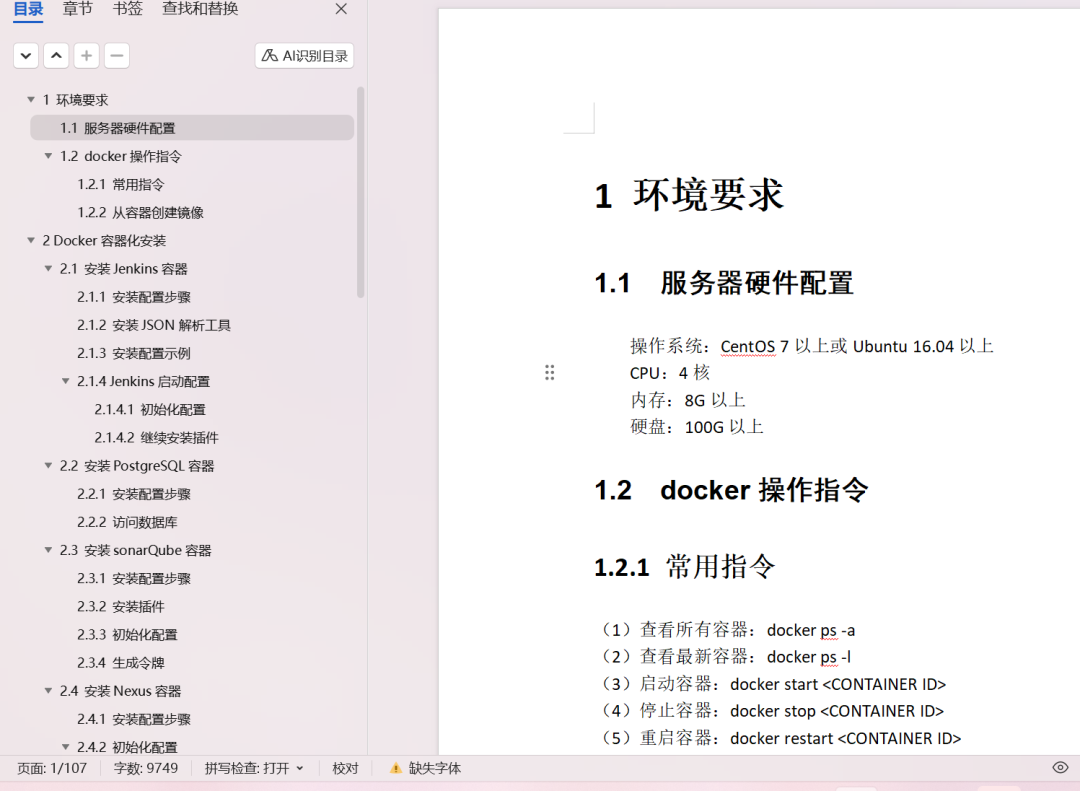Close the navigation pane
The width and height of the screenshot is (1080, 791).
(x=341, y=9)
